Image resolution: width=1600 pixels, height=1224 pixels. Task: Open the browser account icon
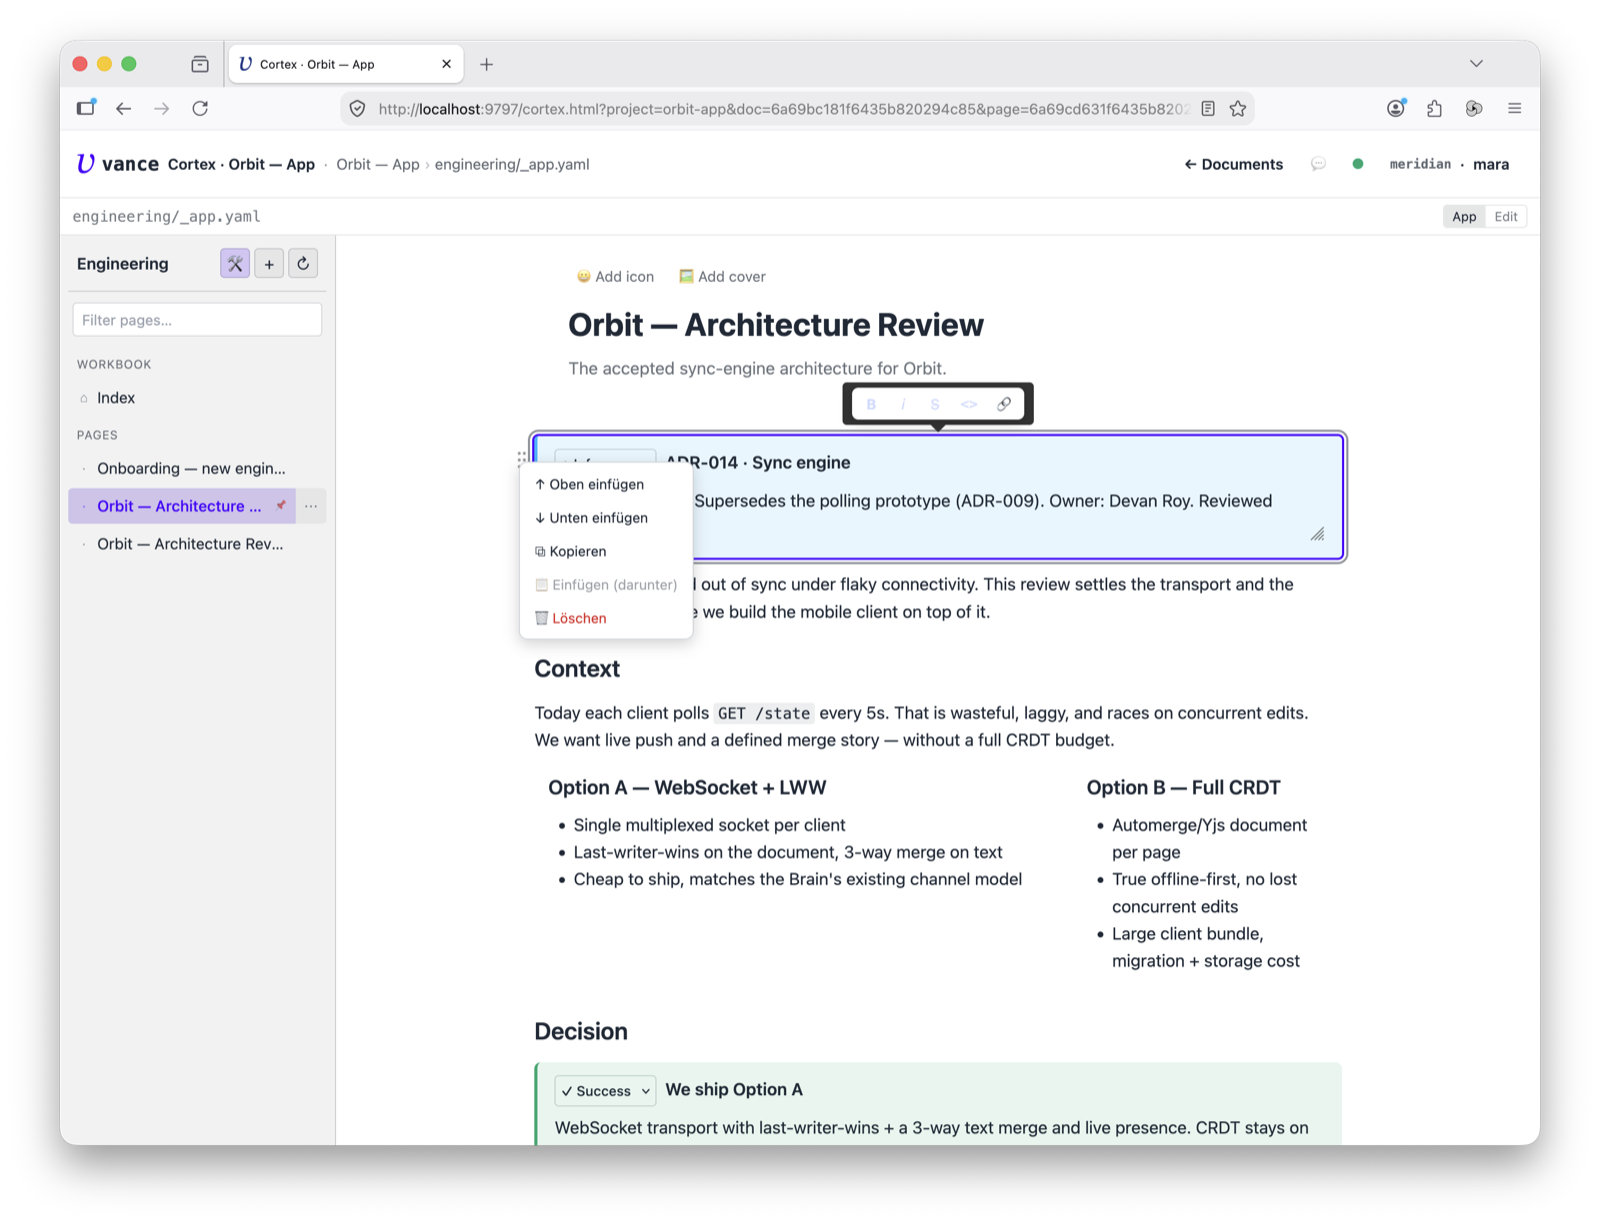[1396, 109]
